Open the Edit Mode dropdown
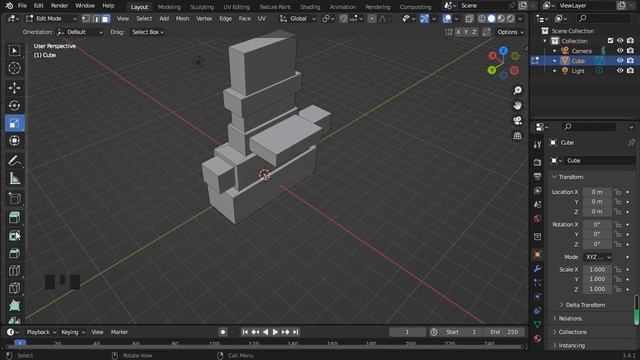The image size is (640, 360). [51, 19]
